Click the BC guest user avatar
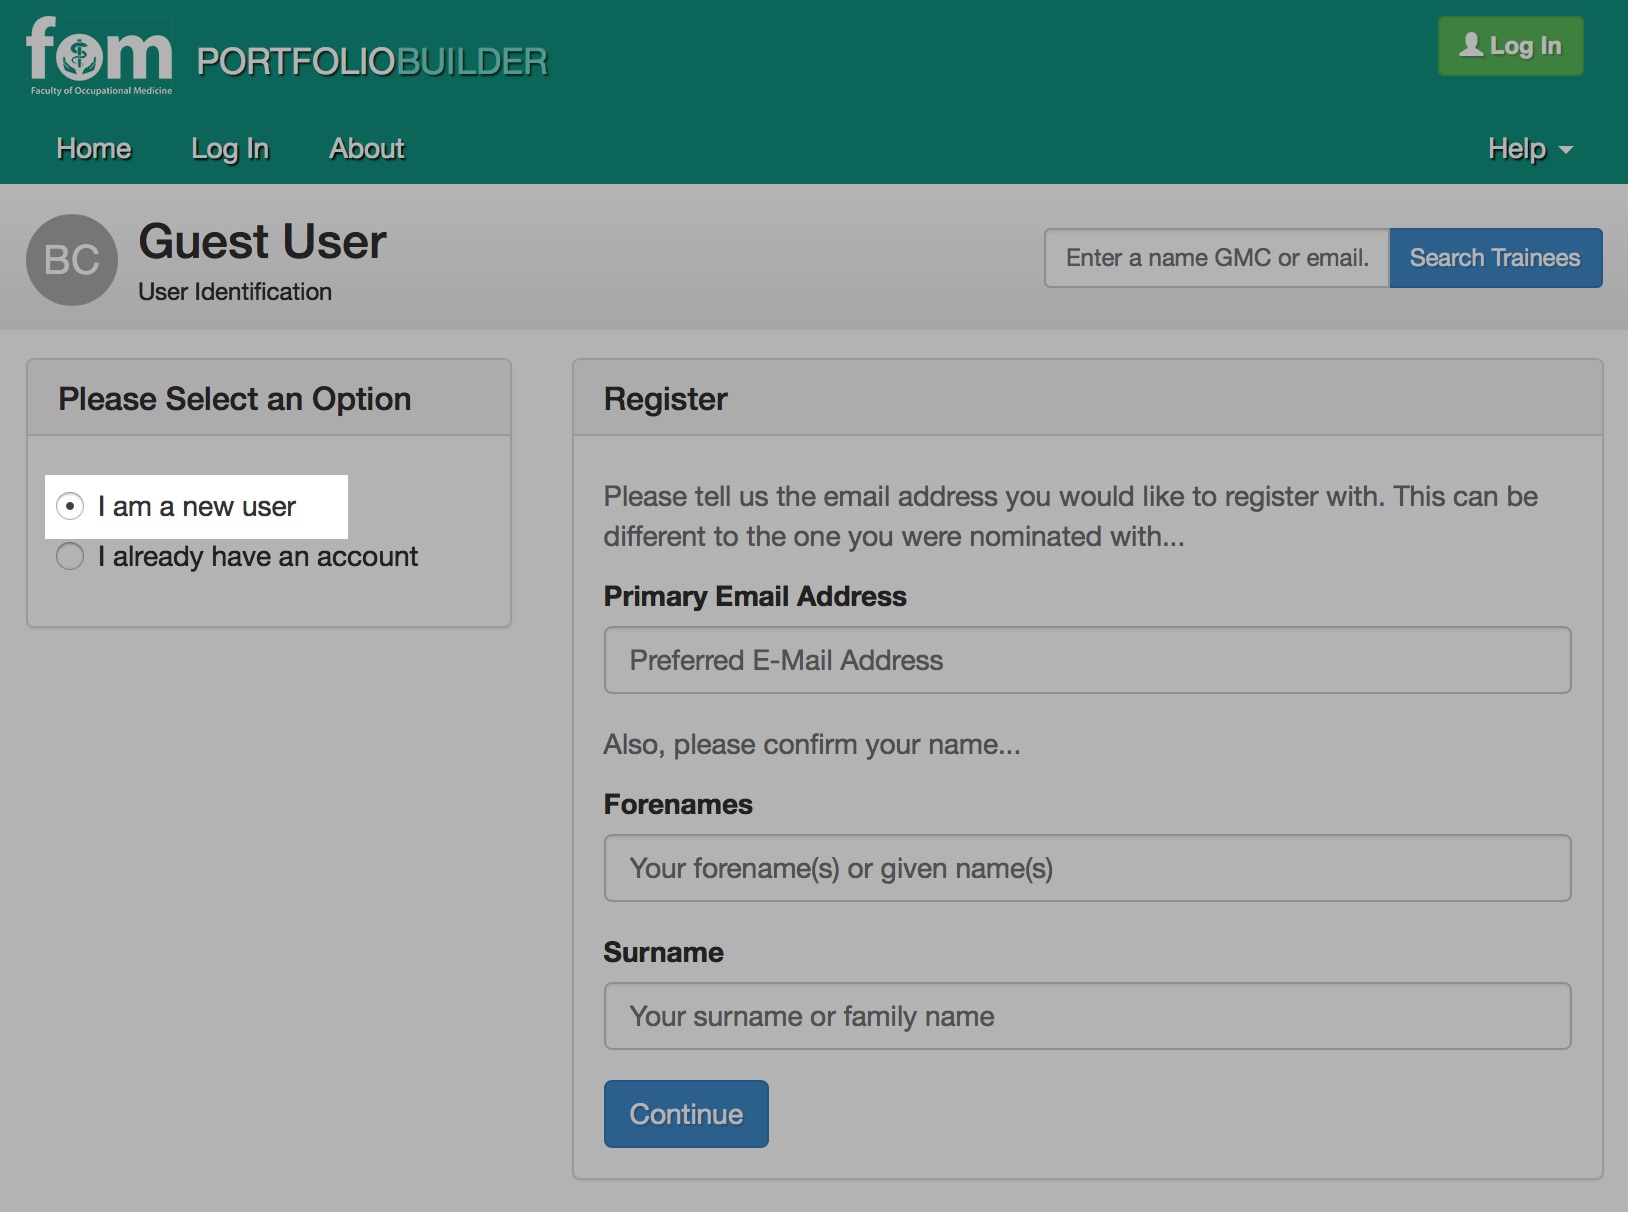The width and height of the screenshot is (1628, 1212). pos(72,260)
